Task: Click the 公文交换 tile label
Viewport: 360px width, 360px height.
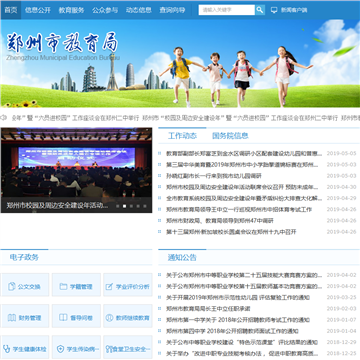Action: 29,287
